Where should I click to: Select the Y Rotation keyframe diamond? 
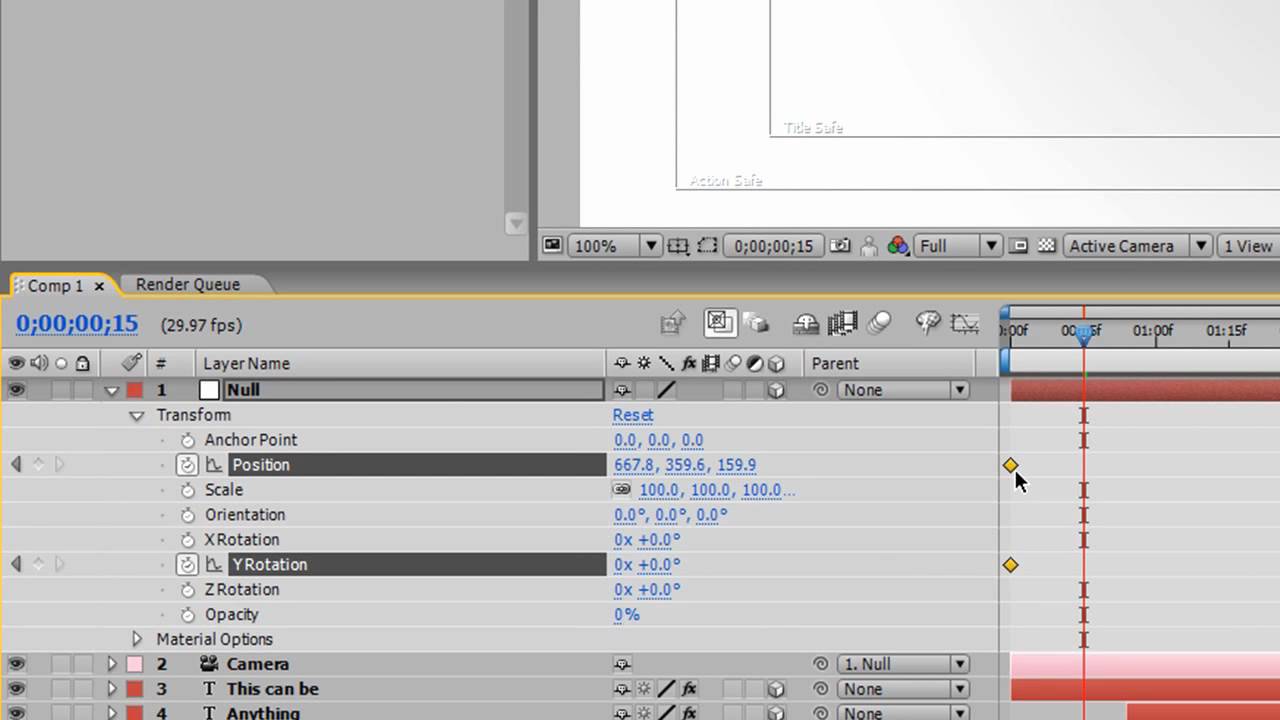(1010, 565)
